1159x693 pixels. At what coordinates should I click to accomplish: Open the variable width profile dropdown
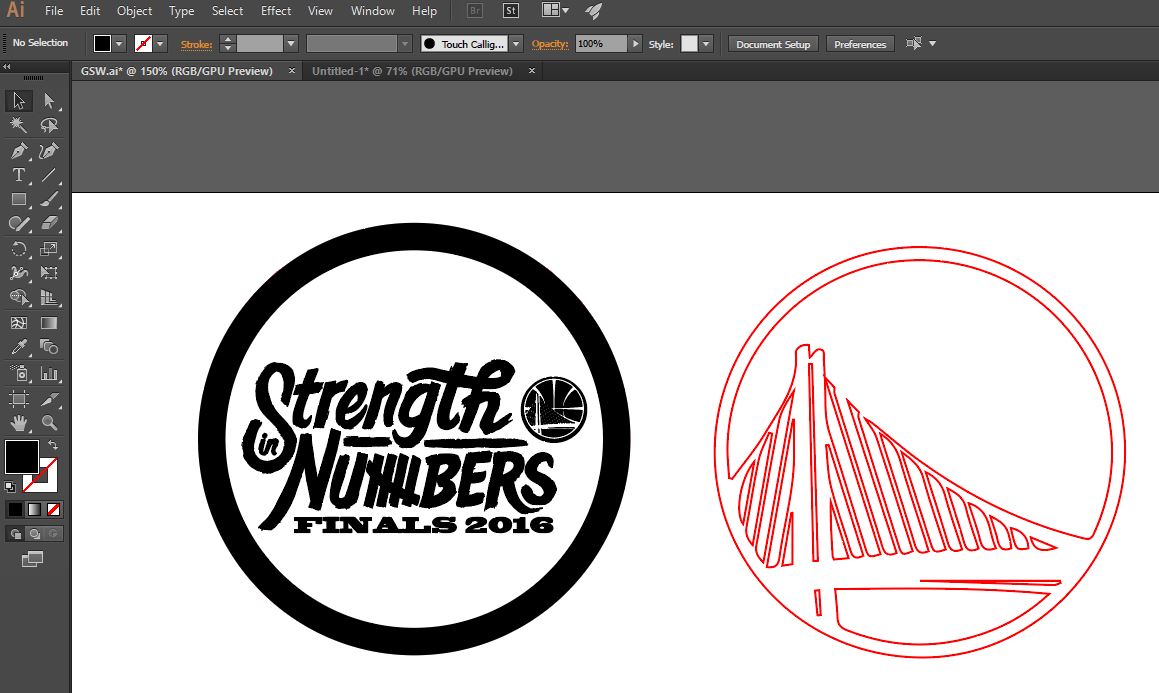(404, 44)
